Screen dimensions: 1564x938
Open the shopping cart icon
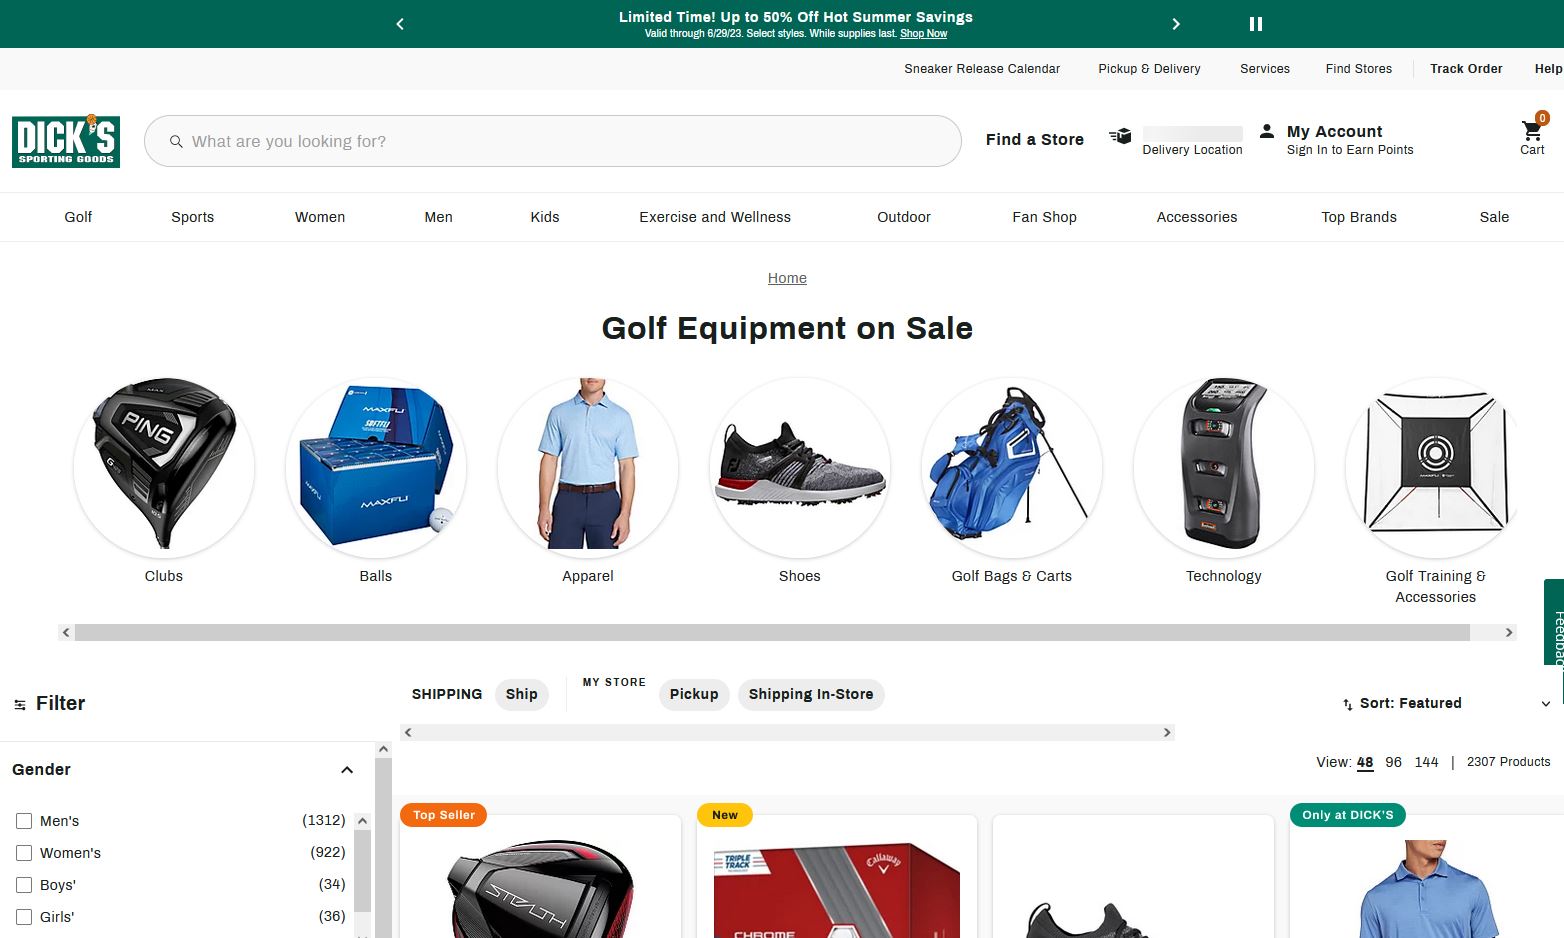point(1531,132)
